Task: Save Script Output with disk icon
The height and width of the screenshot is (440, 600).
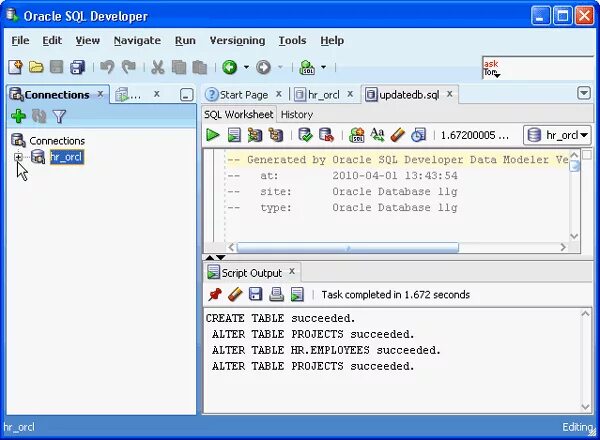Action: point(256,294)
